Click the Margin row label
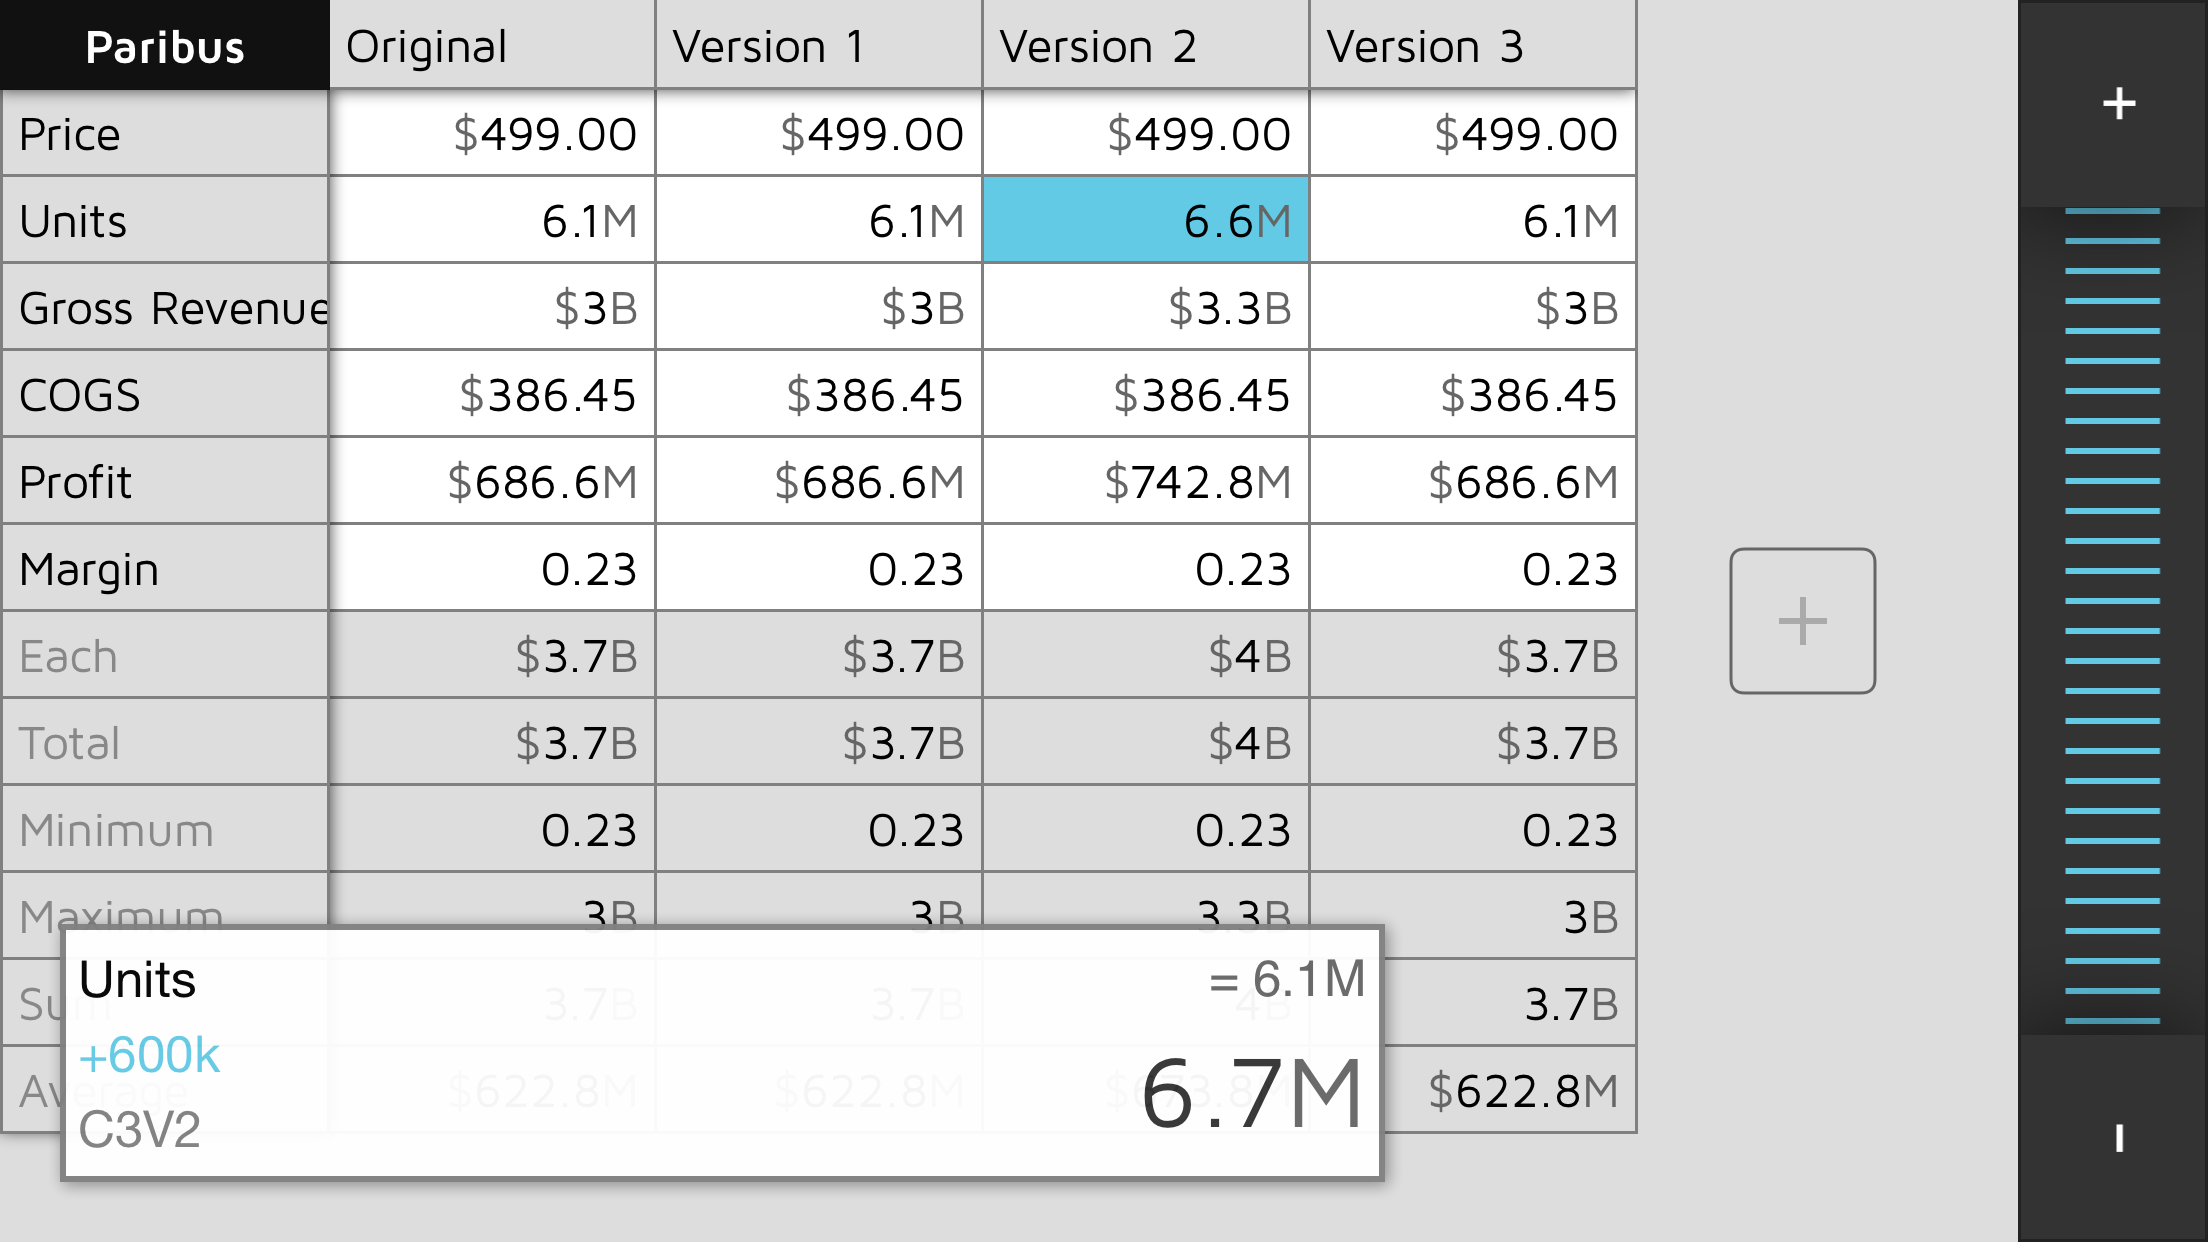 [165, 568]
